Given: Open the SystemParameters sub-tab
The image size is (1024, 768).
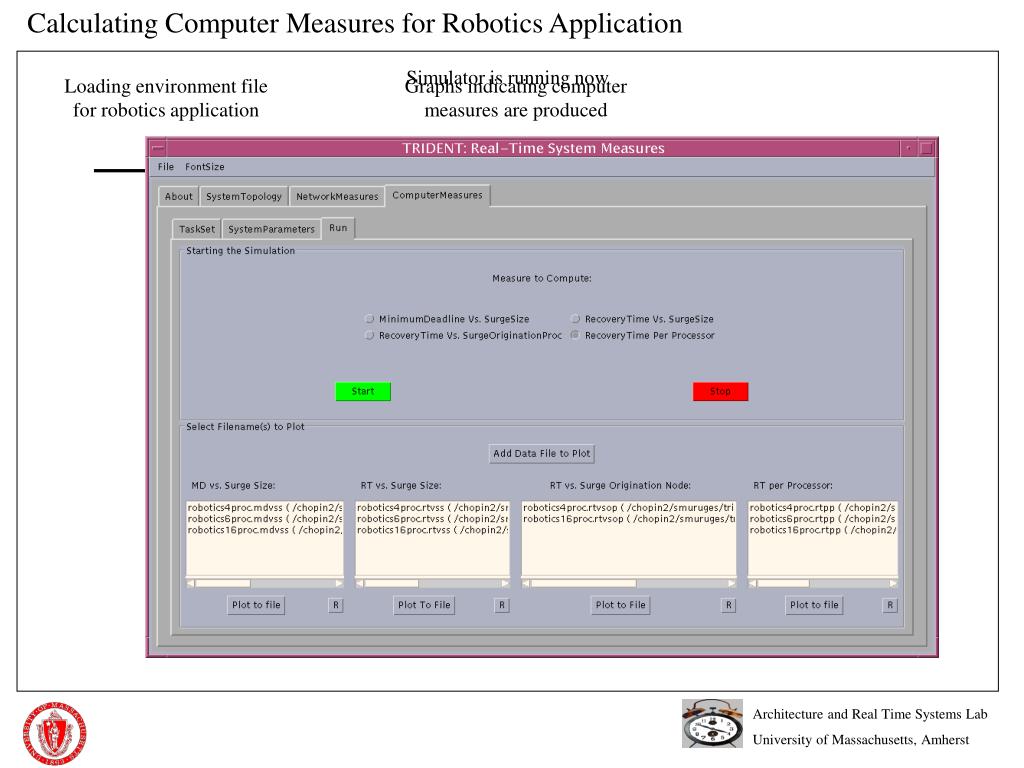Looking at the screenshot, I should 271,229.
